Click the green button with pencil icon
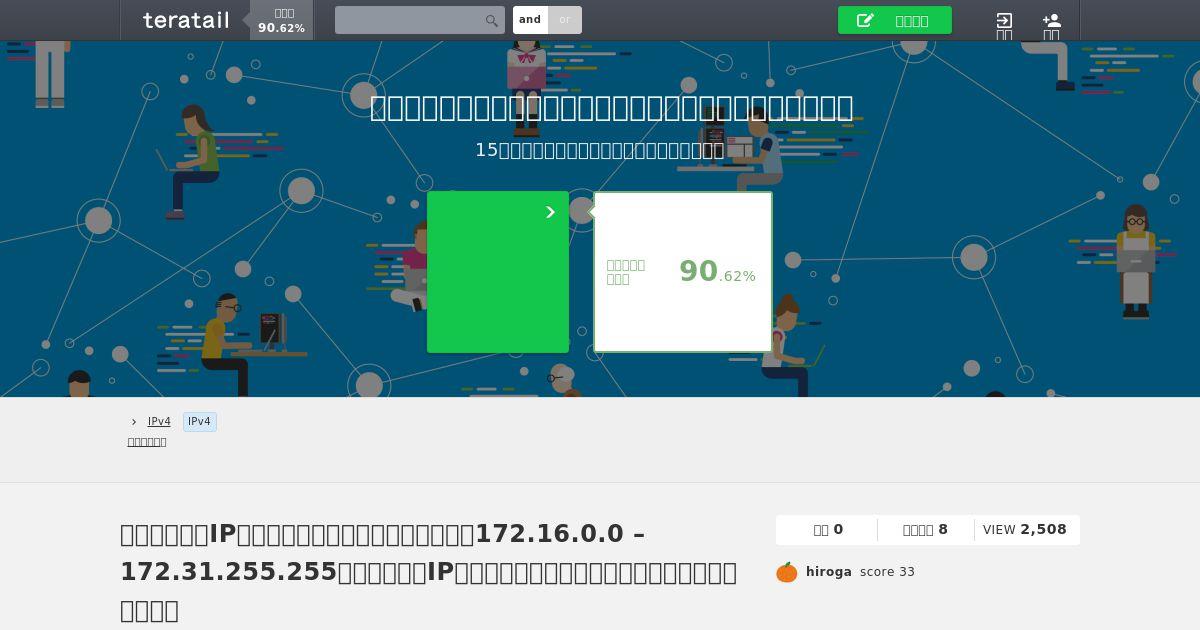The image size is (1200, 630). 895,20
